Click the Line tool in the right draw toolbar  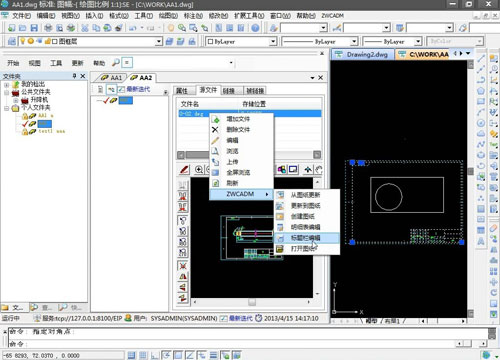pos(481,59)
